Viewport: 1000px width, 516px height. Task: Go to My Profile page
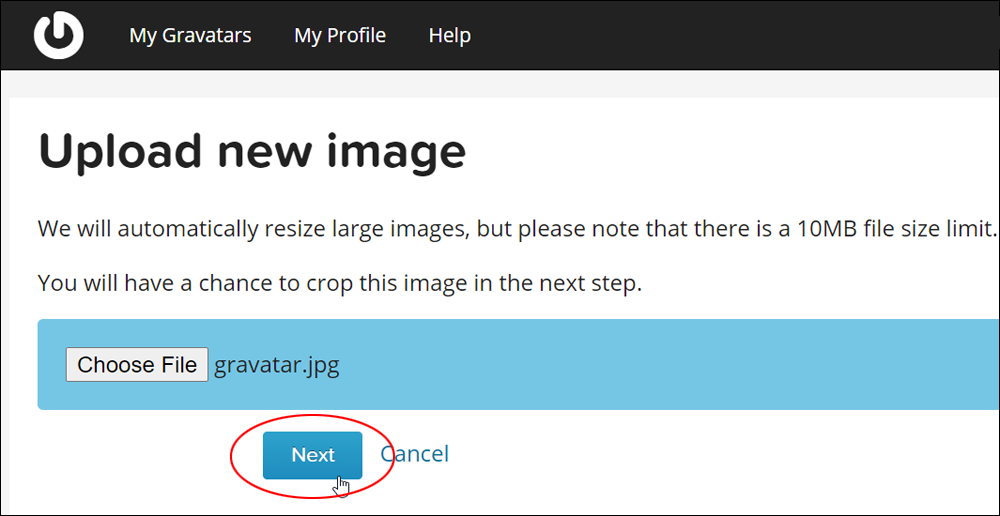coord(340,35)
